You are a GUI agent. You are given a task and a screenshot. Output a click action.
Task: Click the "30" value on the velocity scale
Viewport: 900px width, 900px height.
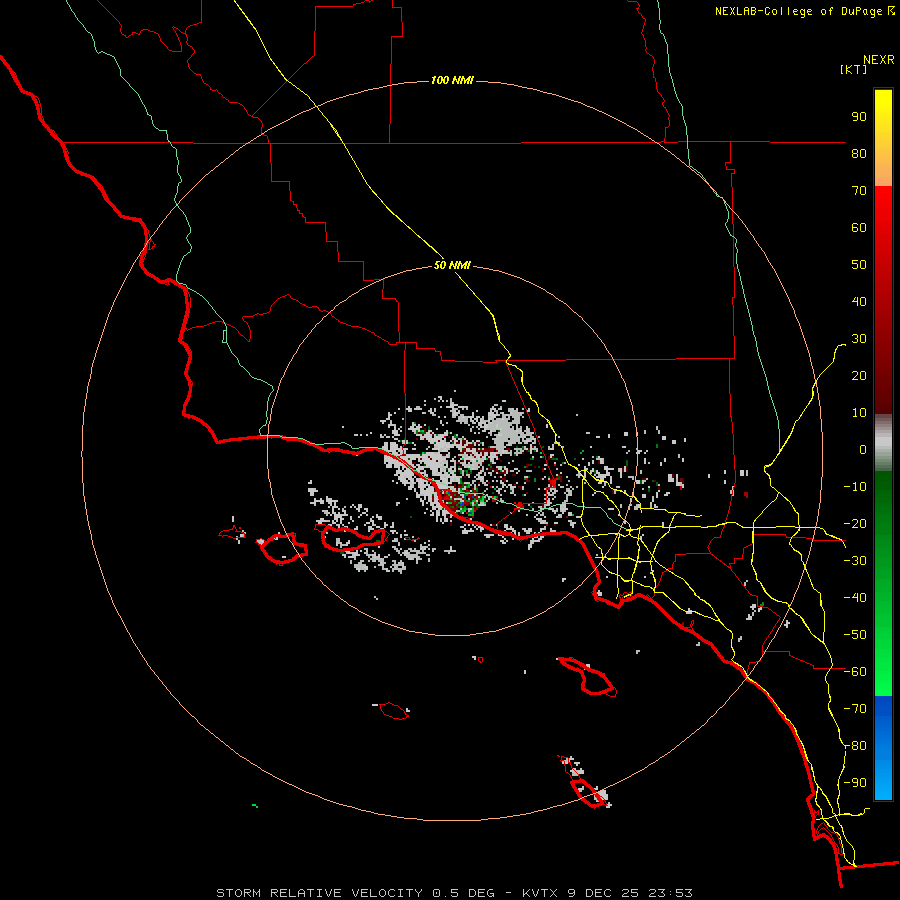(859, 339)
